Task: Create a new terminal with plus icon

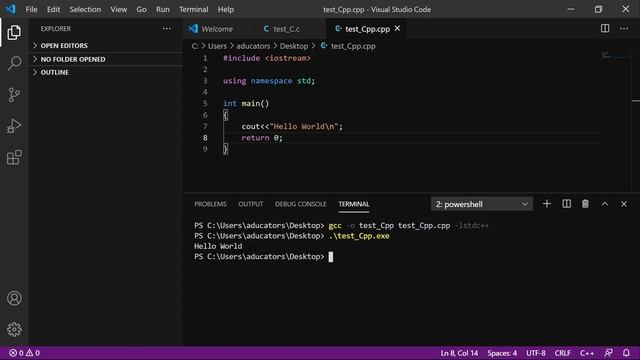Action: 547,204
